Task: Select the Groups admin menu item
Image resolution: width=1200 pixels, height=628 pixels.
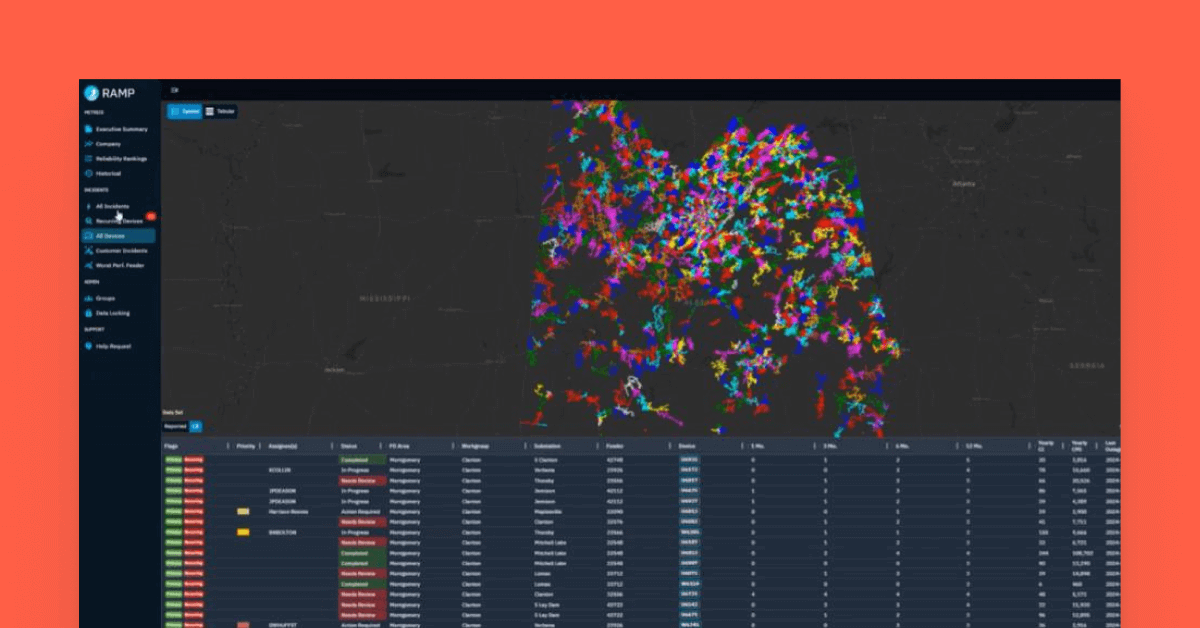Action: point(106,298)
